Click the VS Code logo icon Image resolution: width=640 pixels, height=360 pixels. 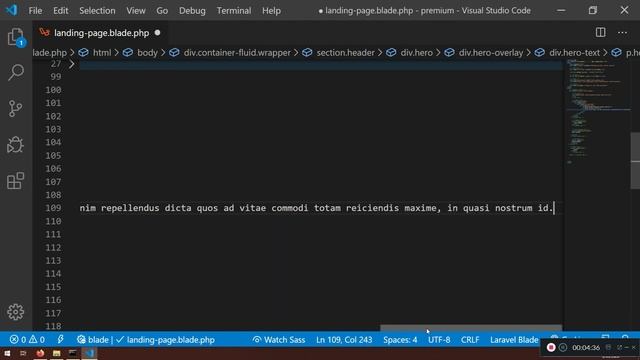click(11, 10)
